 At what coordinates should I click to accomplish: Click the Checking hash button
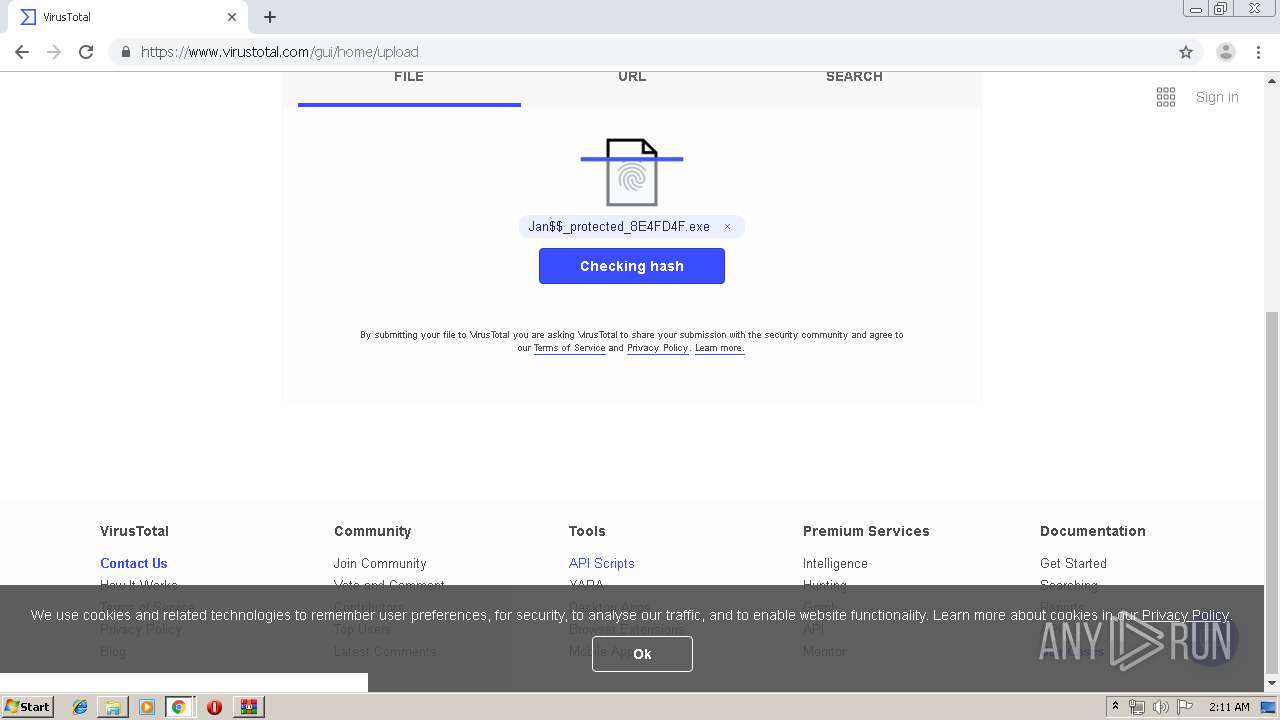632,266
